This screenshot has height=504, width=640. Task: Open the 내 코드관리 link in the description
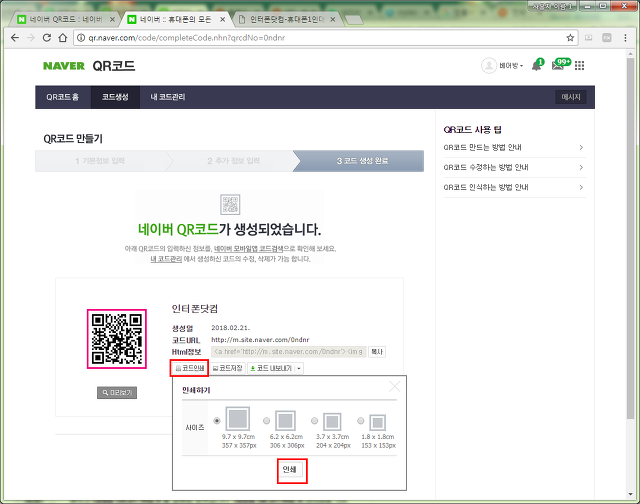point(166,259)
